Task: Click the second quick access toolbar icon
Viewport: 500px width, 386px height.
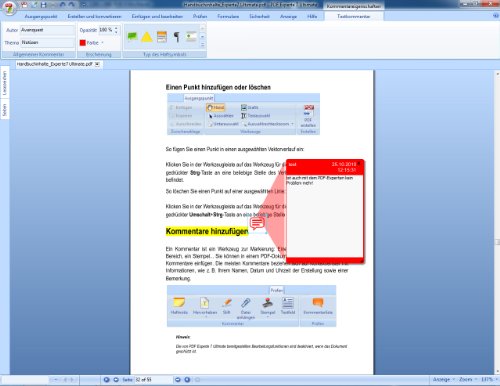Action: pos(34,5)
